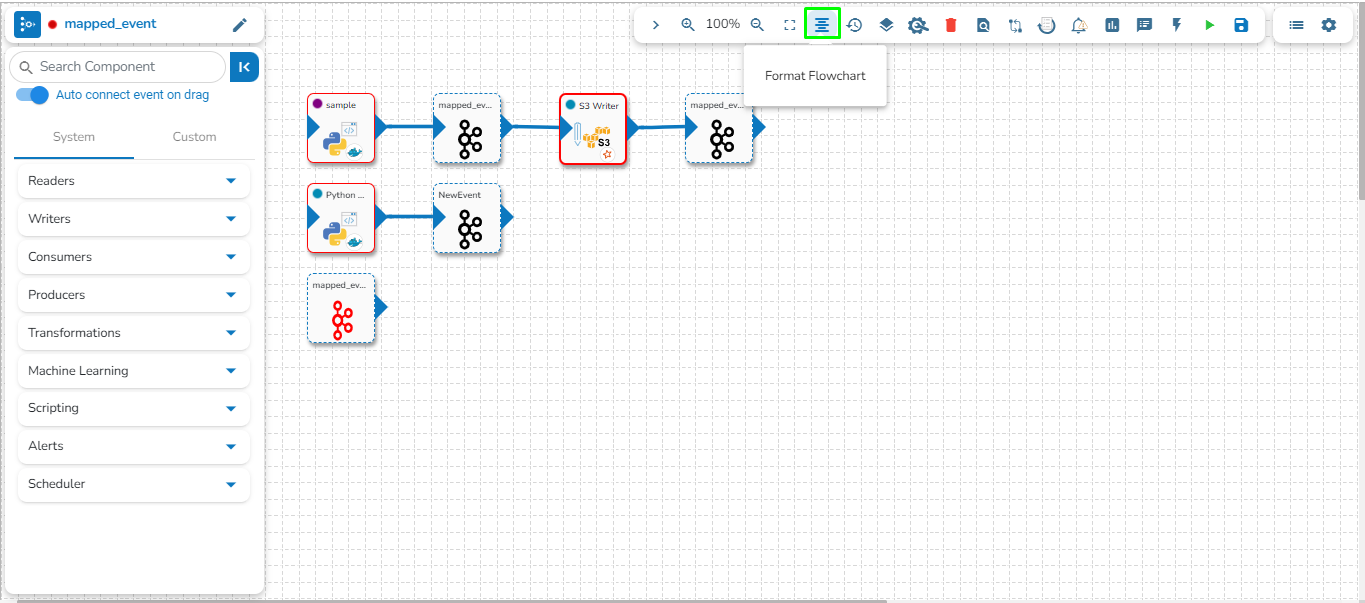Open the comments message icon
Image resolution: width=1365 pixels, height=603 pixels.
(1144, 25)
